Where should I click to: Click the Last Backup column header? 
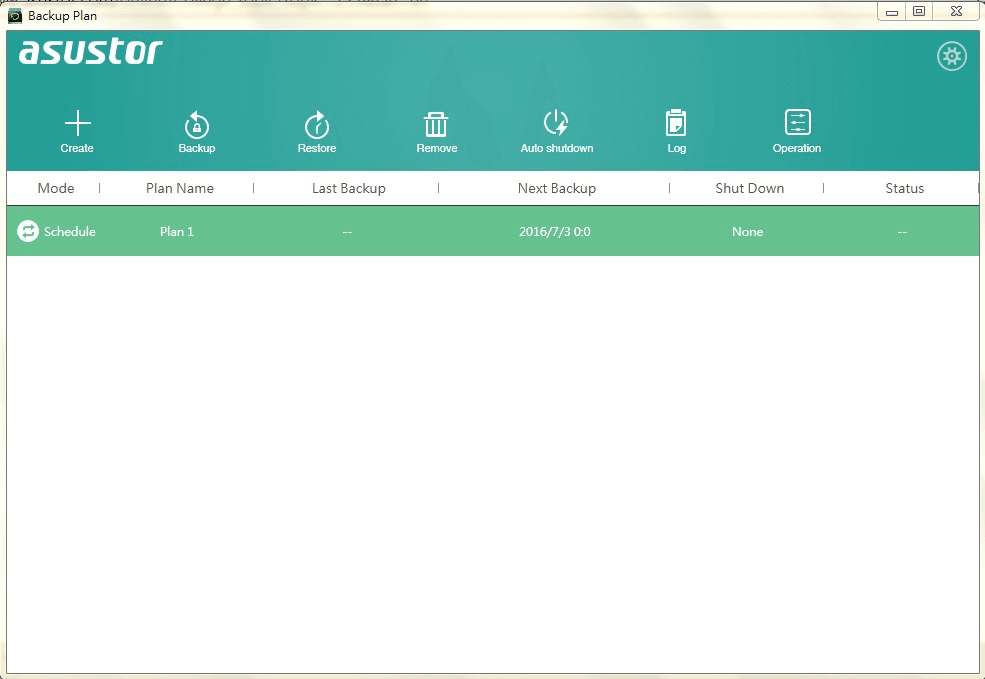(348, 188)
